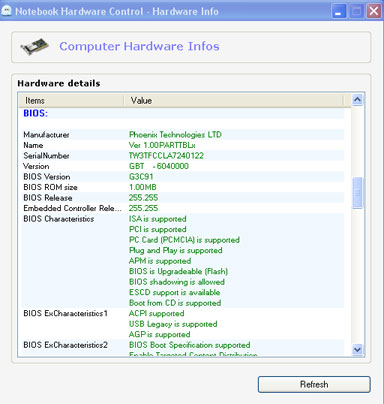
Task: Click the vertical scrollbar thumb
Action: [x=357, y=193]
